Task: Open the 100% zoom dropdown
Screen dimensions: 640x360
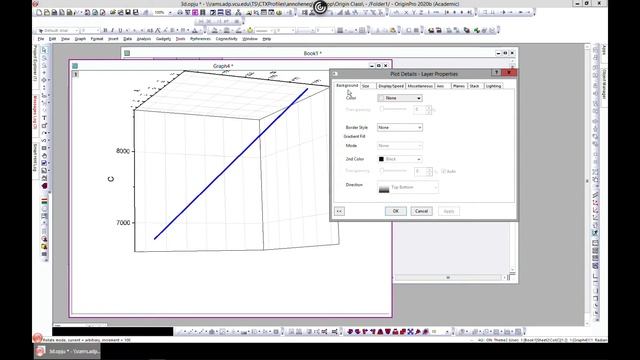Action: 170,13
